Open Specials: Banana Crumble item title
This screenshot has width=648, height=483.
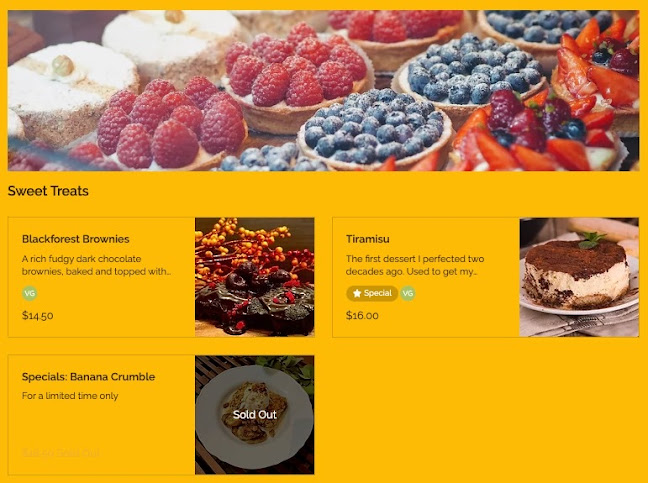pos(88,376)
